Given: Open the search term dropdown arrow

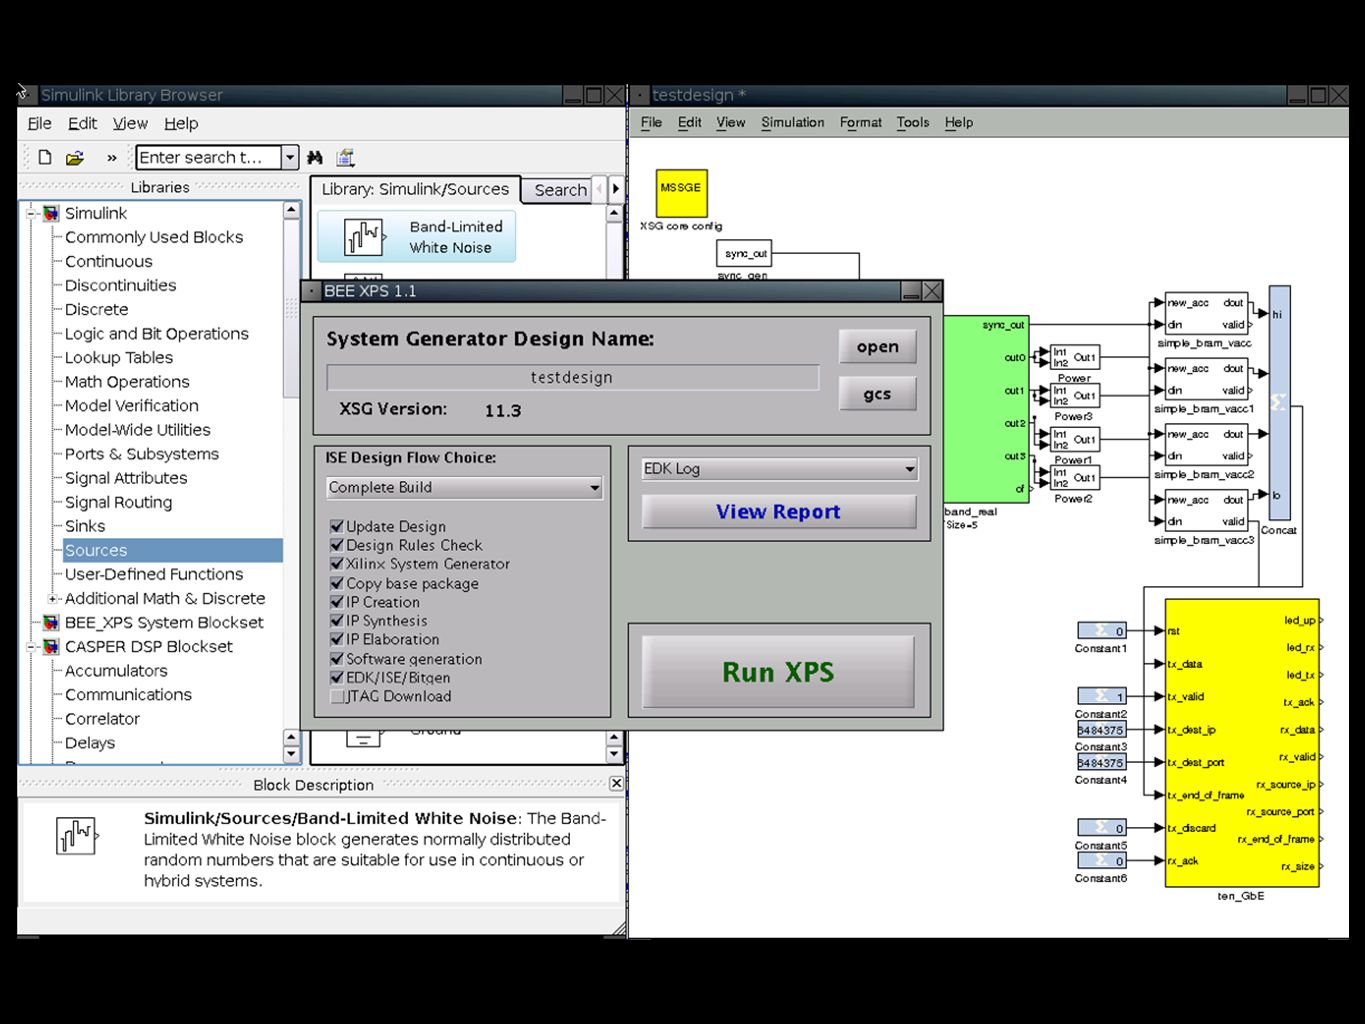Looking at the screenshot, I should coord(290,157).
